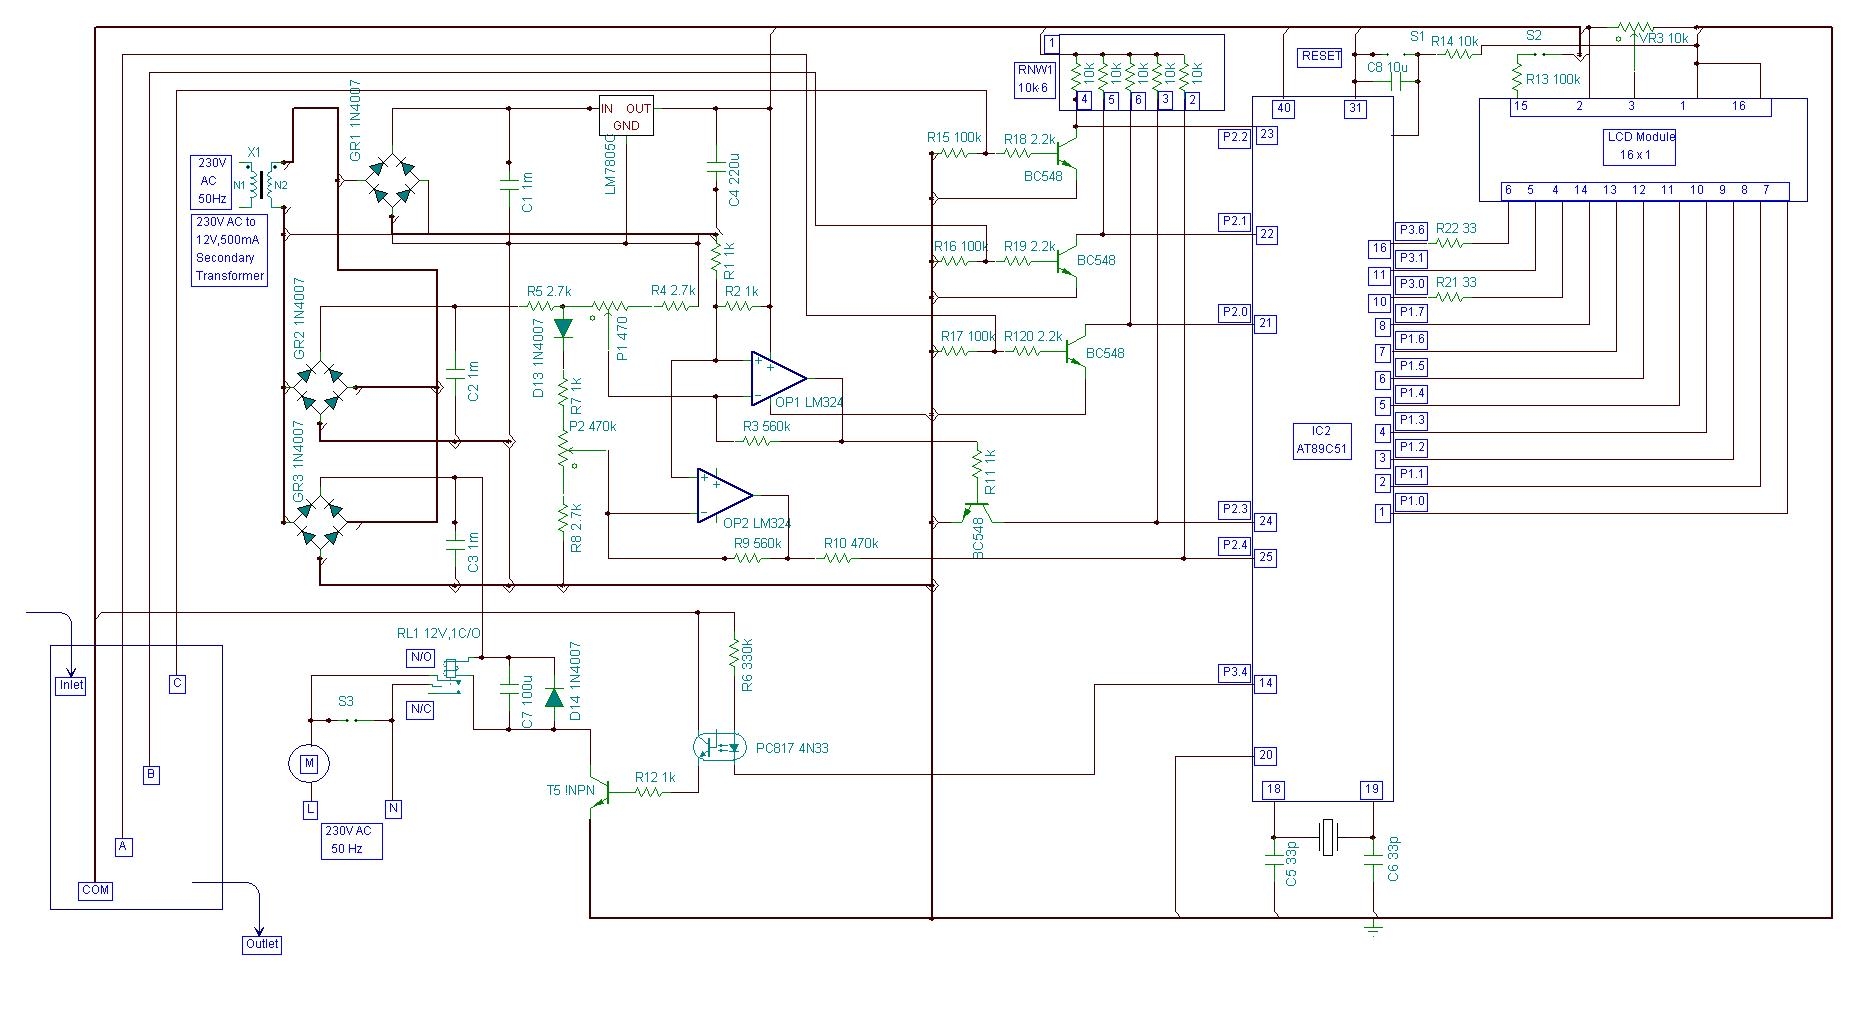Click the N/C relay contact label
The width and height of the screenshot is (1854, 1014).
coord(421,709)
